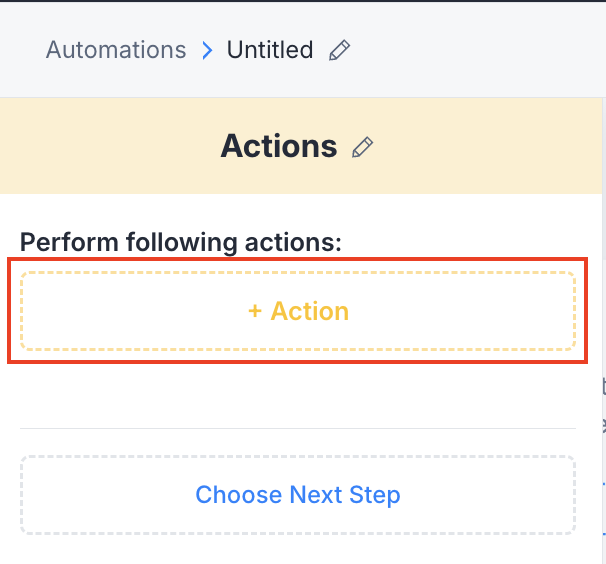606x564 pixels.
Task: Click the 'Next Step' text in the dashed gray box
Action: 344,494
